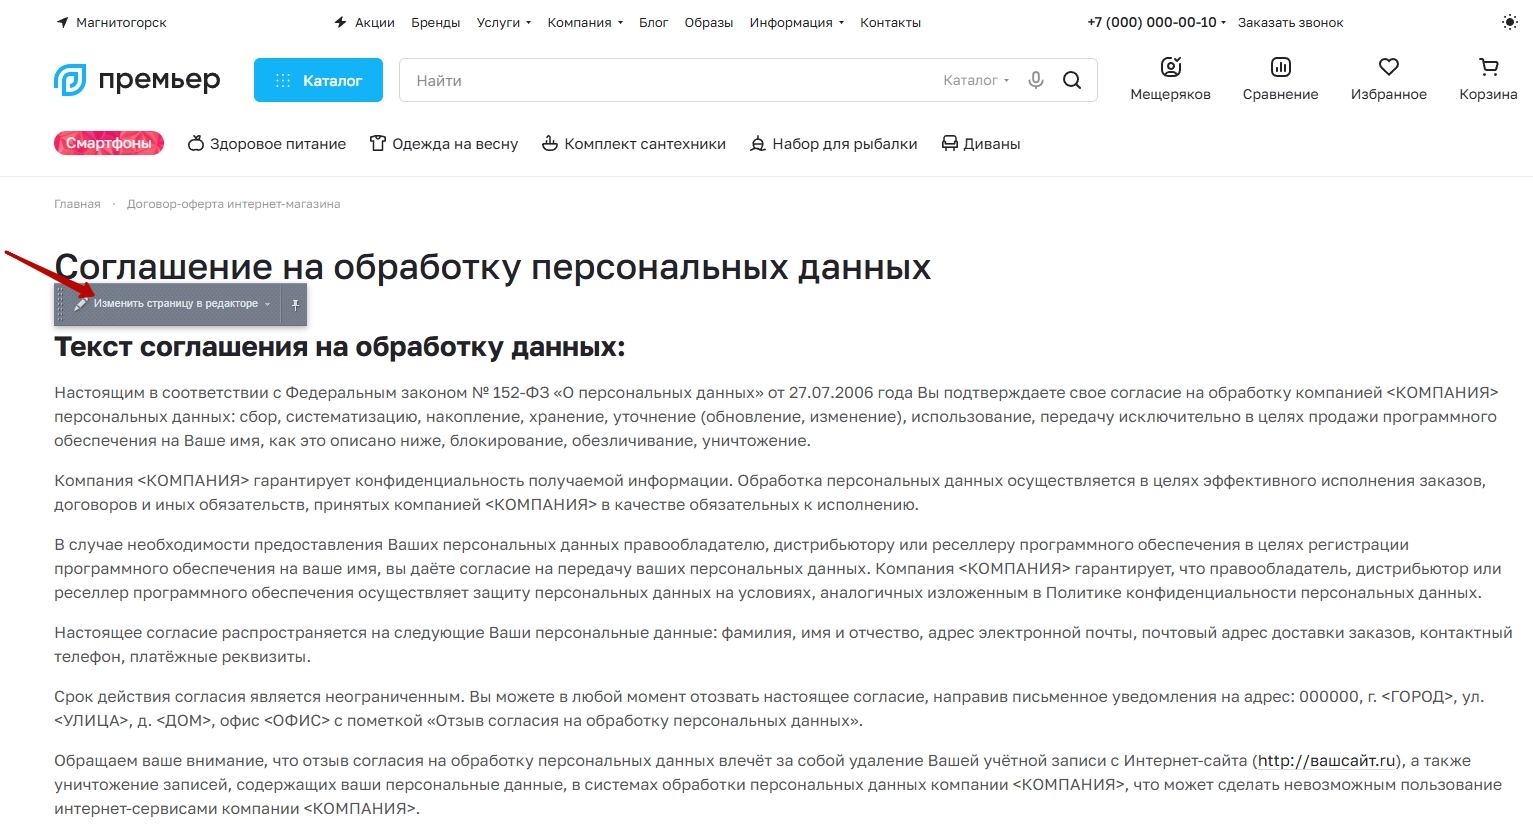This screenshot has height=832, width=1533.
Task: Open the Бренды menu item
Action: tap(436, 22)
